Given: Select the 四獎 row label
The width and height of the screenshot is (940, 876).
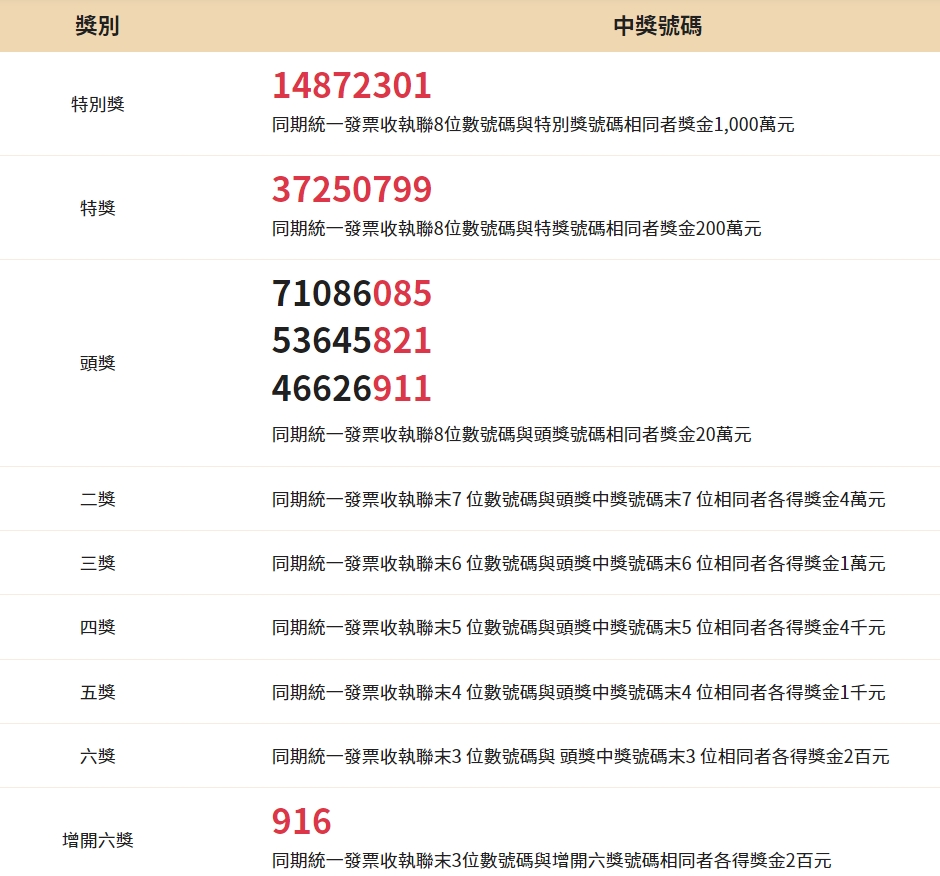Looking at the screenshot, I should pyautogui.click(x=98, y=627).
